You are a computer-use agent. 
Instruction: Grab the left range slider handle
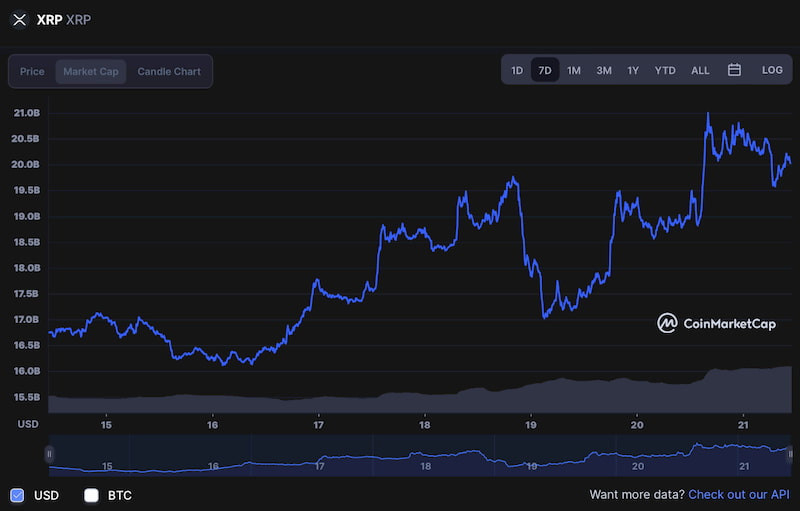49,454
